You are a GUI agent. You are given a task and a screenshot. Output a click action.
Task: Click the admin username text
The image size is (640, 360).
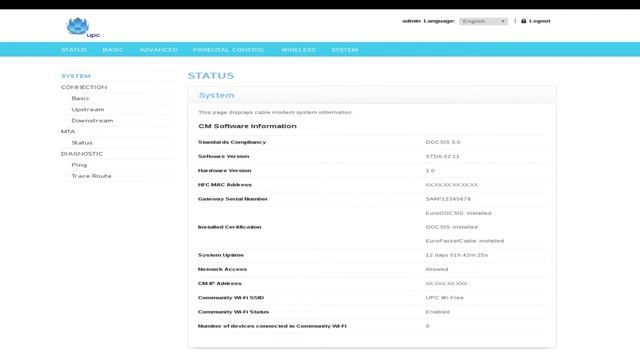(x=411, y=21)
